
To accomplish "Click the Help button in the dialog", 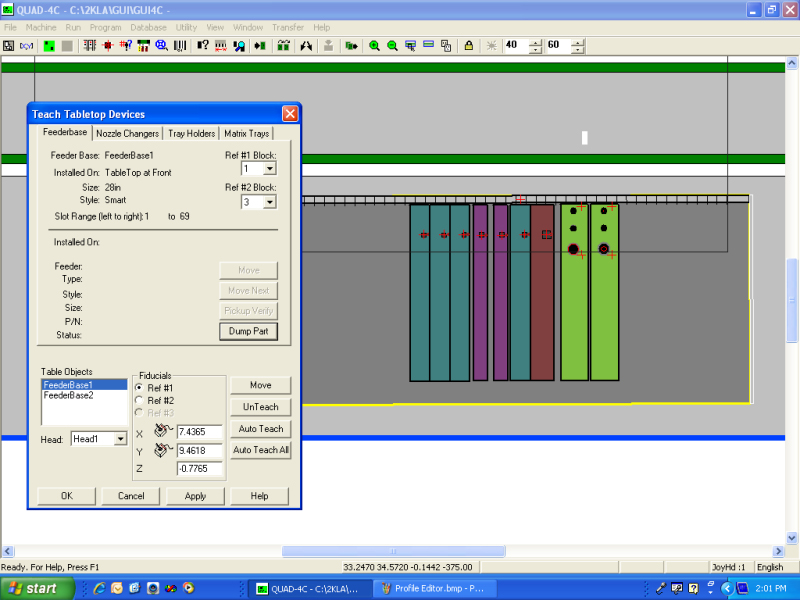I will 259,496.
